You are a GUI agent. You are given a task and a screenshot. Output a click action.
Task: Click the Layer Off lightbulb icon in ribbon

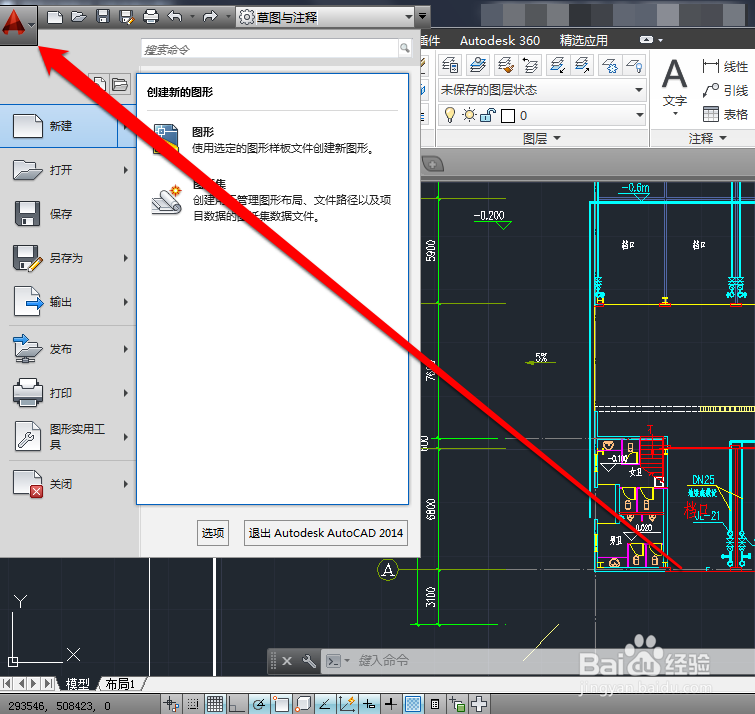click(634, 65)
